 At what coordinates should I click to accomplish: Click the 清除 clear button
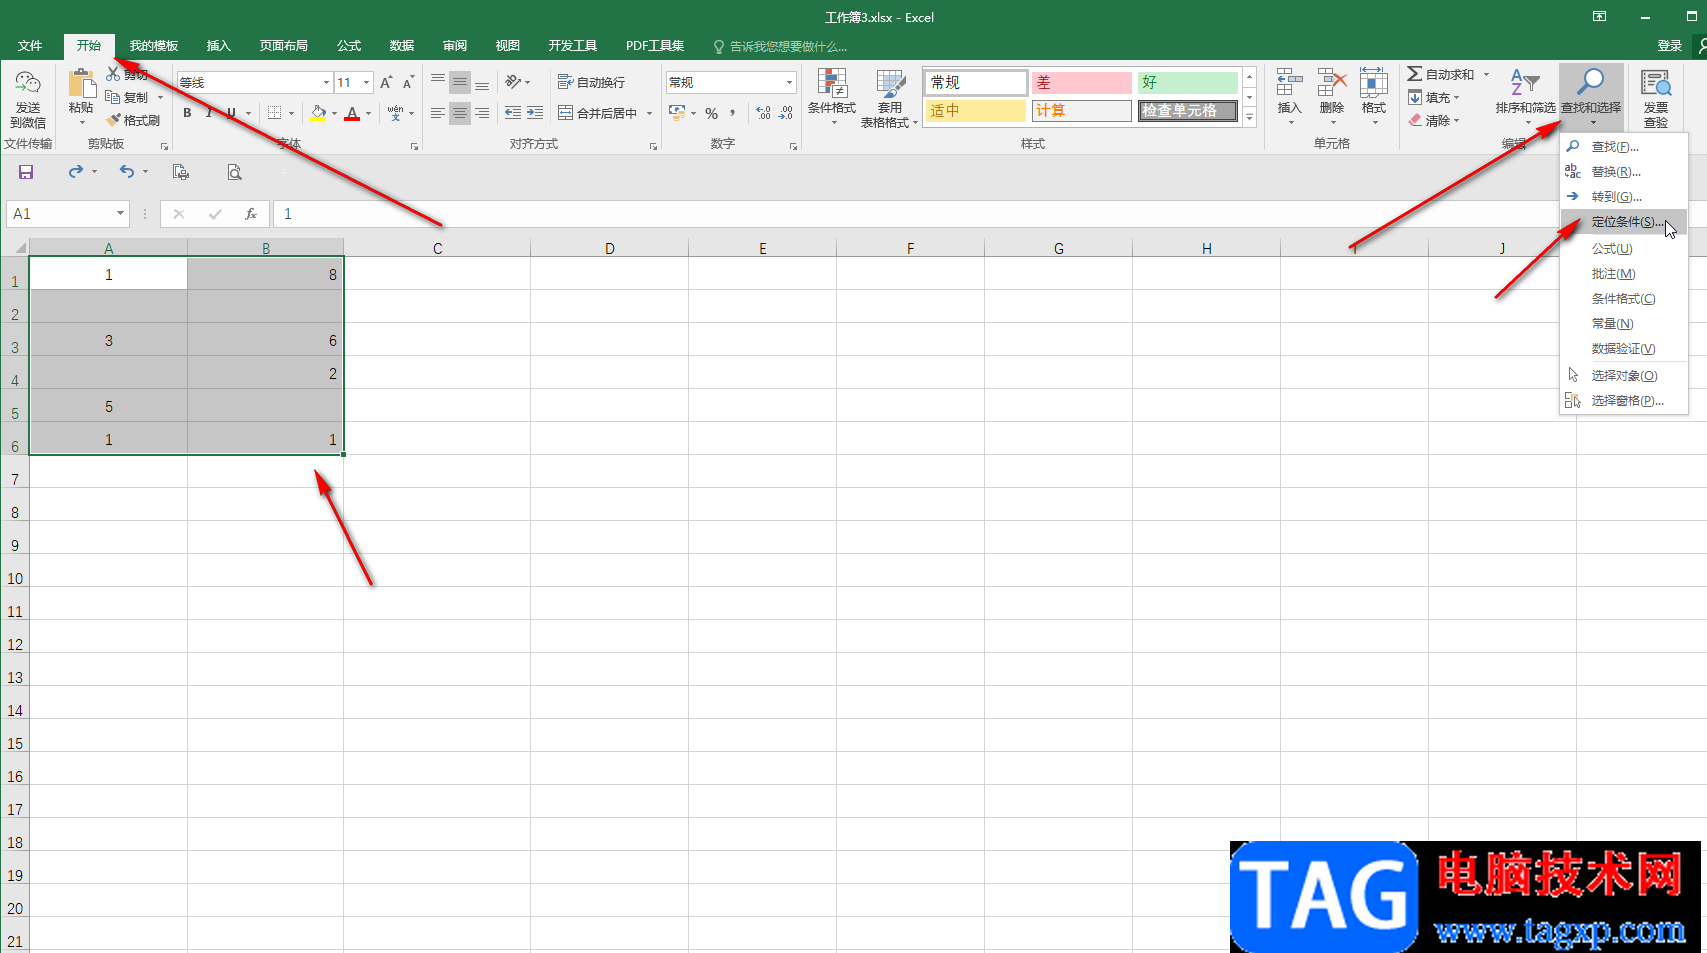pyautogui.click(x=1435, y=120)
